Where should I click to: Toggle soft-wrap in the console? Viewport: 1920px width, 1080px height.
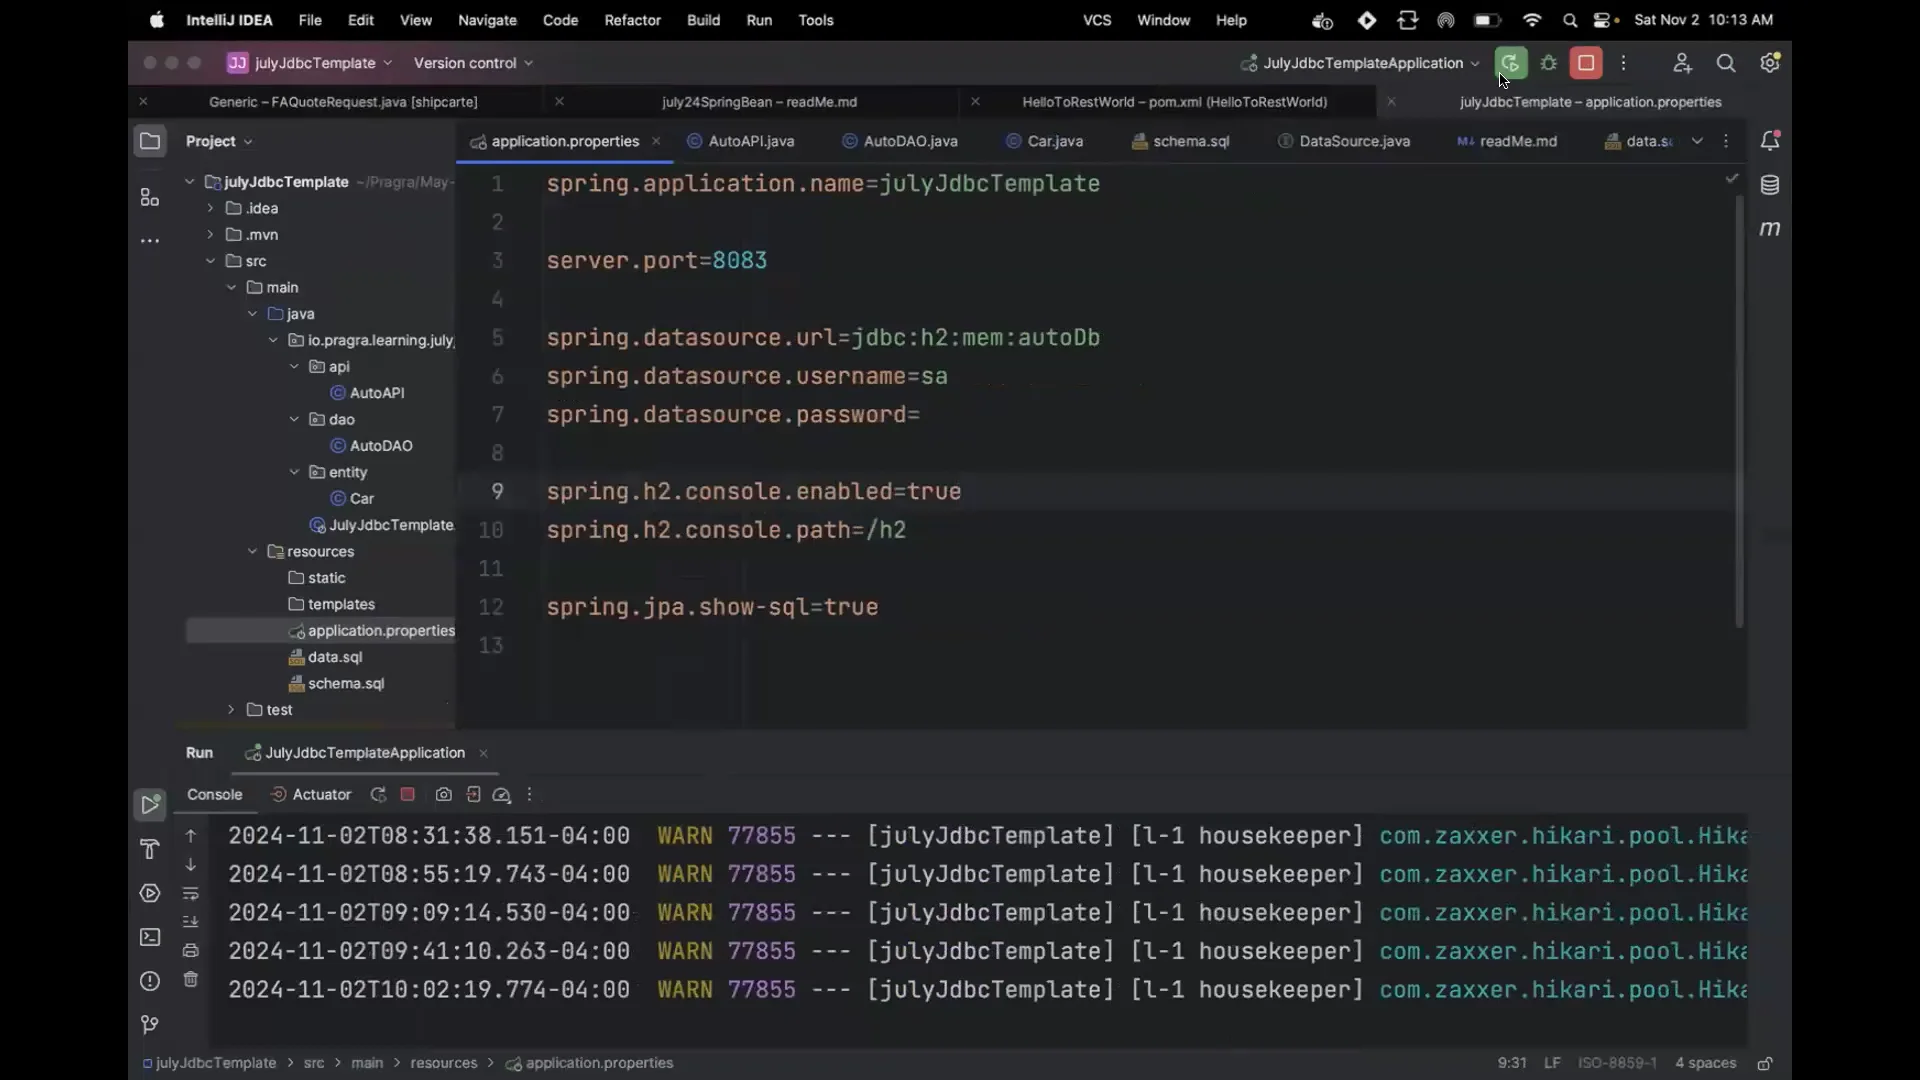point(191,893)
